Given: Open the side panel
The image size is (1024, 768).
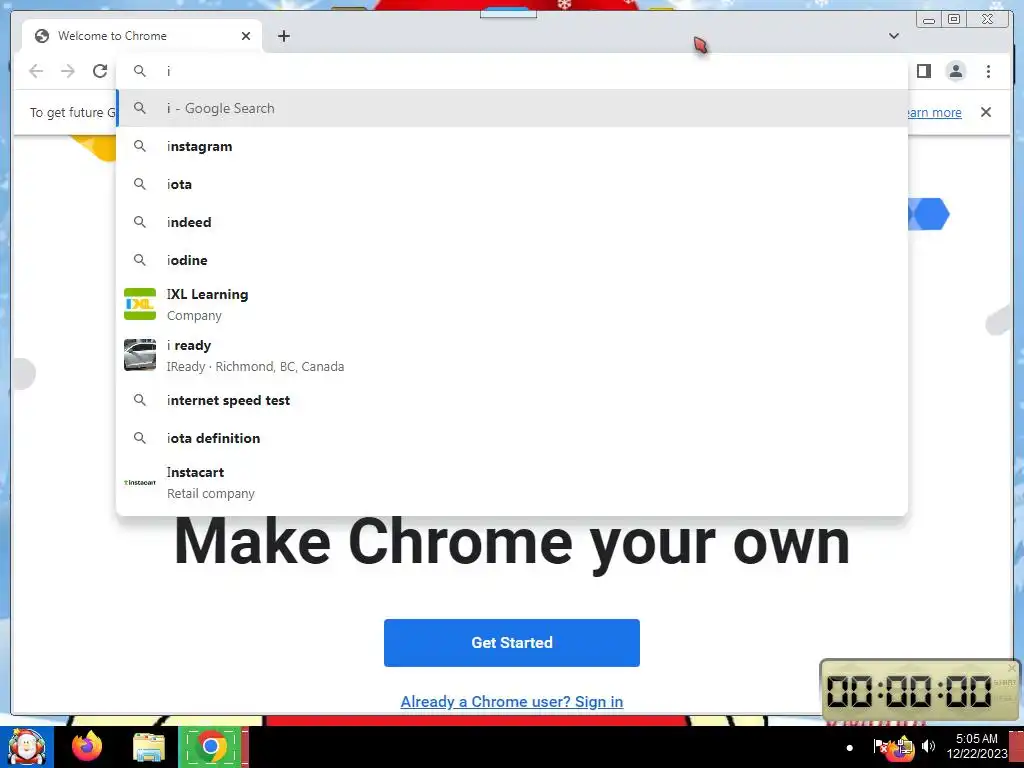Looking at the screenshot, I should click(923, 71).
